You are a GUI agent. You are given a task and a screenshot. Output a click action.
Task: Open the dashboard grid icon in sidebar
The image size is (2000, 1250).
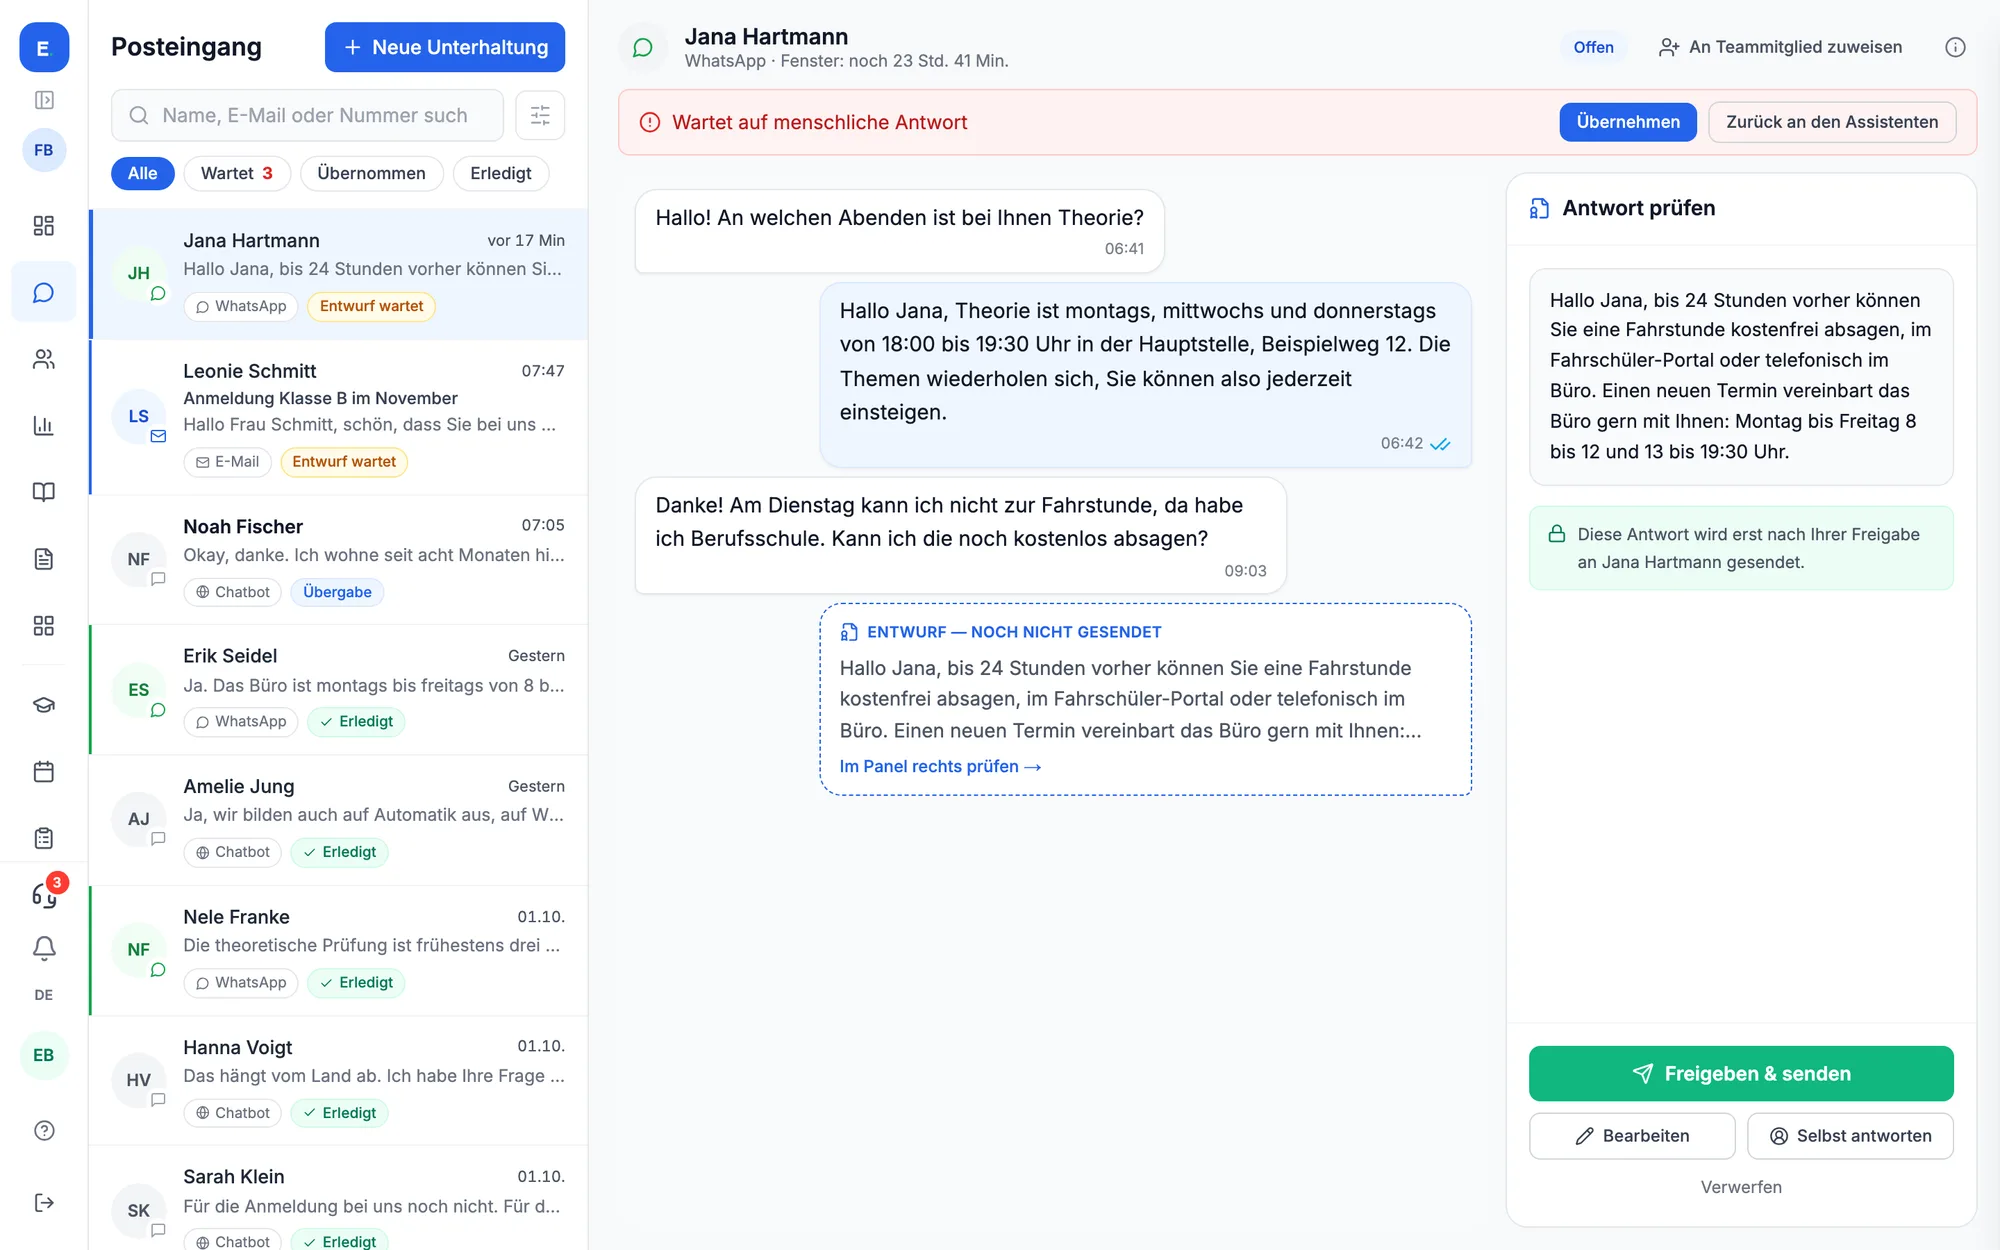44,226
